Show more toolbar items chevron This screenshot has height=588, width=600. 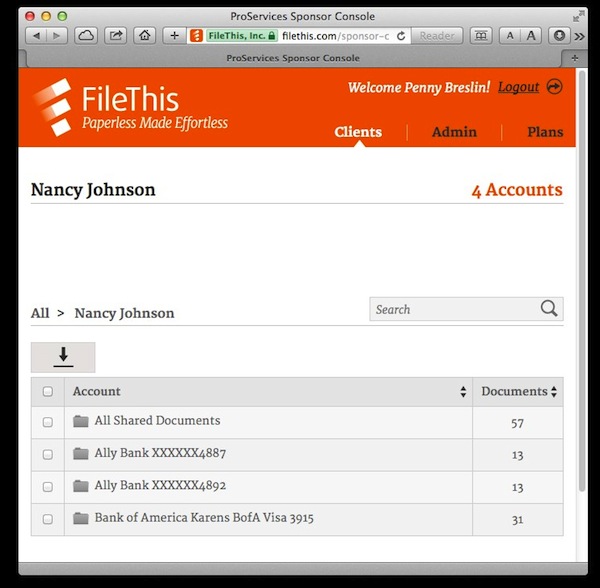pos(579,36)
